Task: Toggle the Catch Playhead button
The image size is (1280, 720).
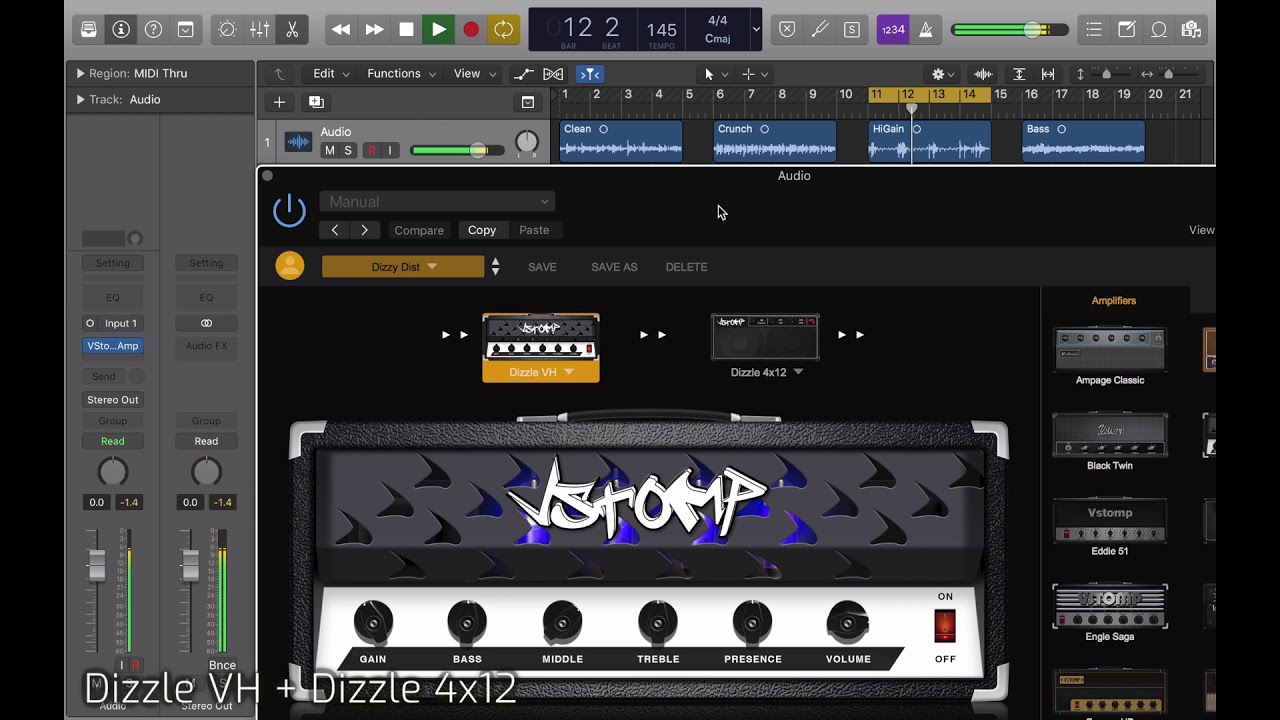Action: (x=590, y=74)
